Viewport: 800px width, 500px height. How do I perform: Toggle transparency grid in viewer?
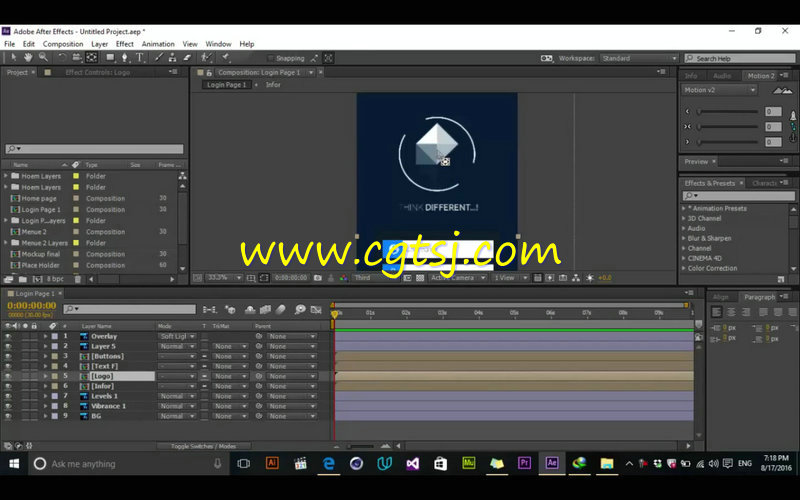click(420, 278)
